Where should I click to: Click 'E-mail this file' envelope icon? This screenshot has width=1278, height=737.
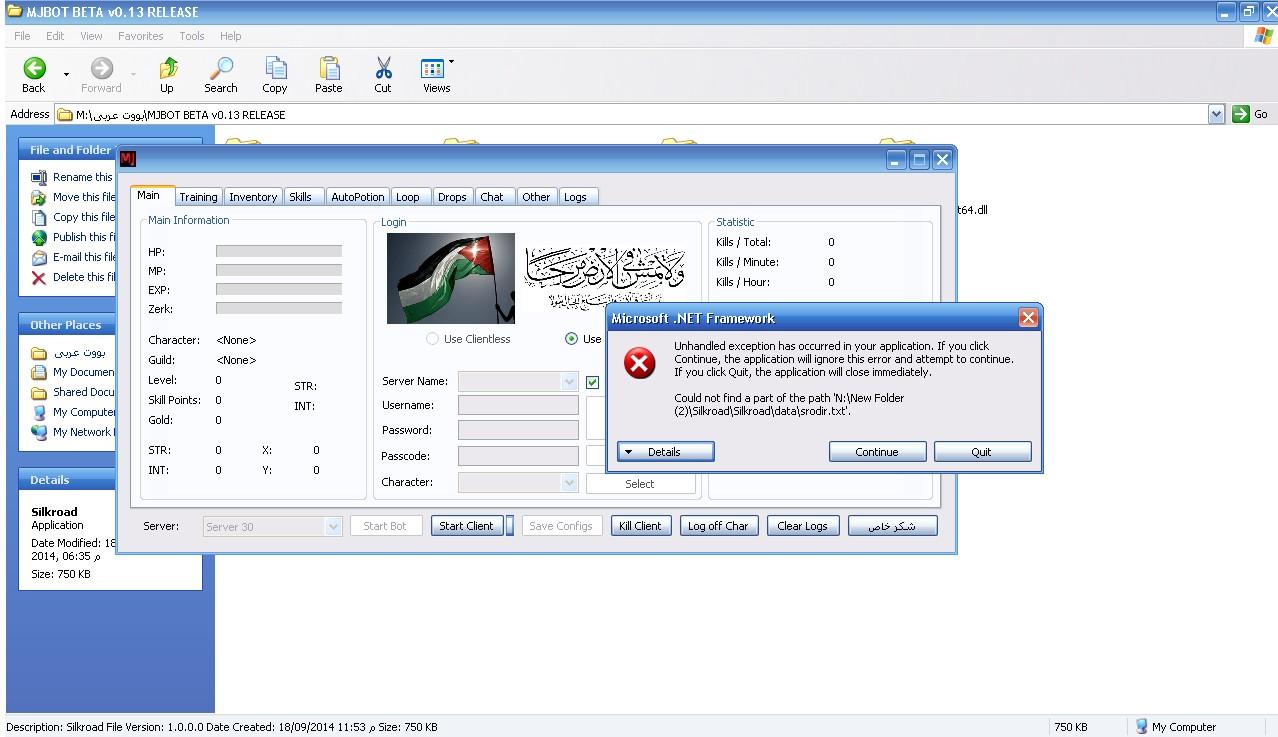pyautogui.click(x=39, y=257)
